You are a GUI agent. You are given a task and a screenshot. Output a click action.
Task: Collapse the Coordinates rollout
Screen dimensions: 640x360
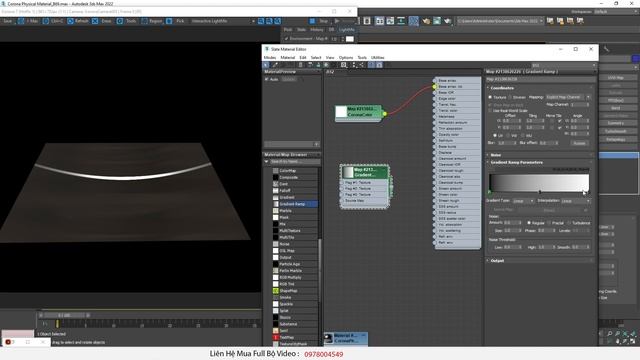[502, 88]
